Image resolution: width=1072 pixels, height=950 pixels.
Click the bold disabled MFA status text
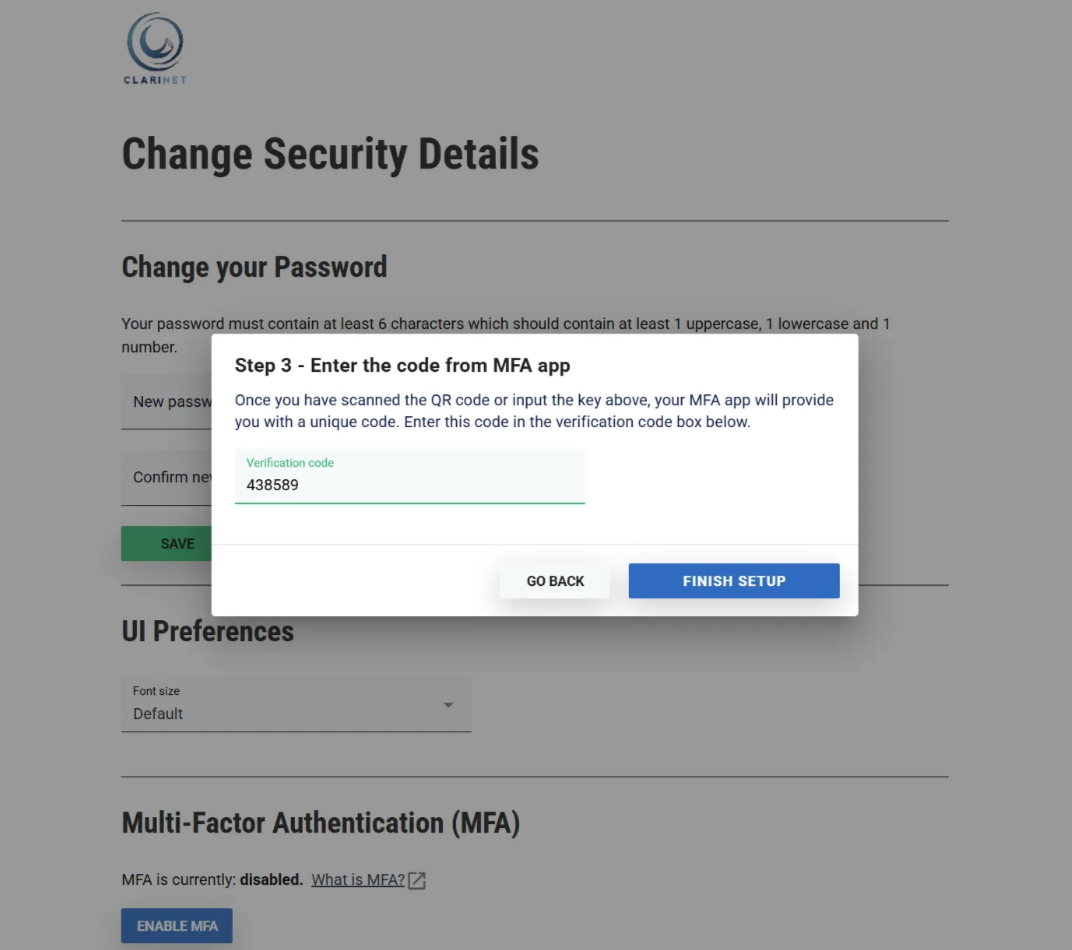click(271, 880)
